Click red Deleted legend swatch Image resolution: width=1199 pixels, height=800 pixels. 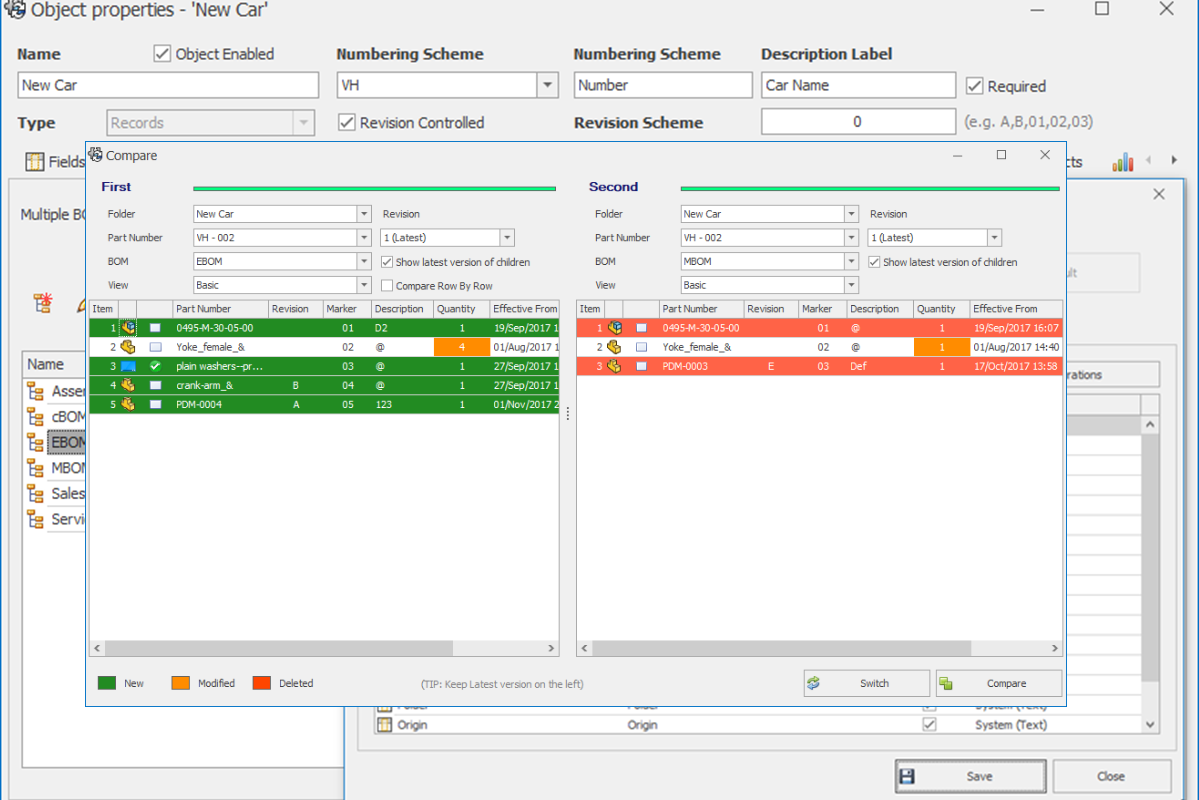pyautogui.click(x=262, y=683)
